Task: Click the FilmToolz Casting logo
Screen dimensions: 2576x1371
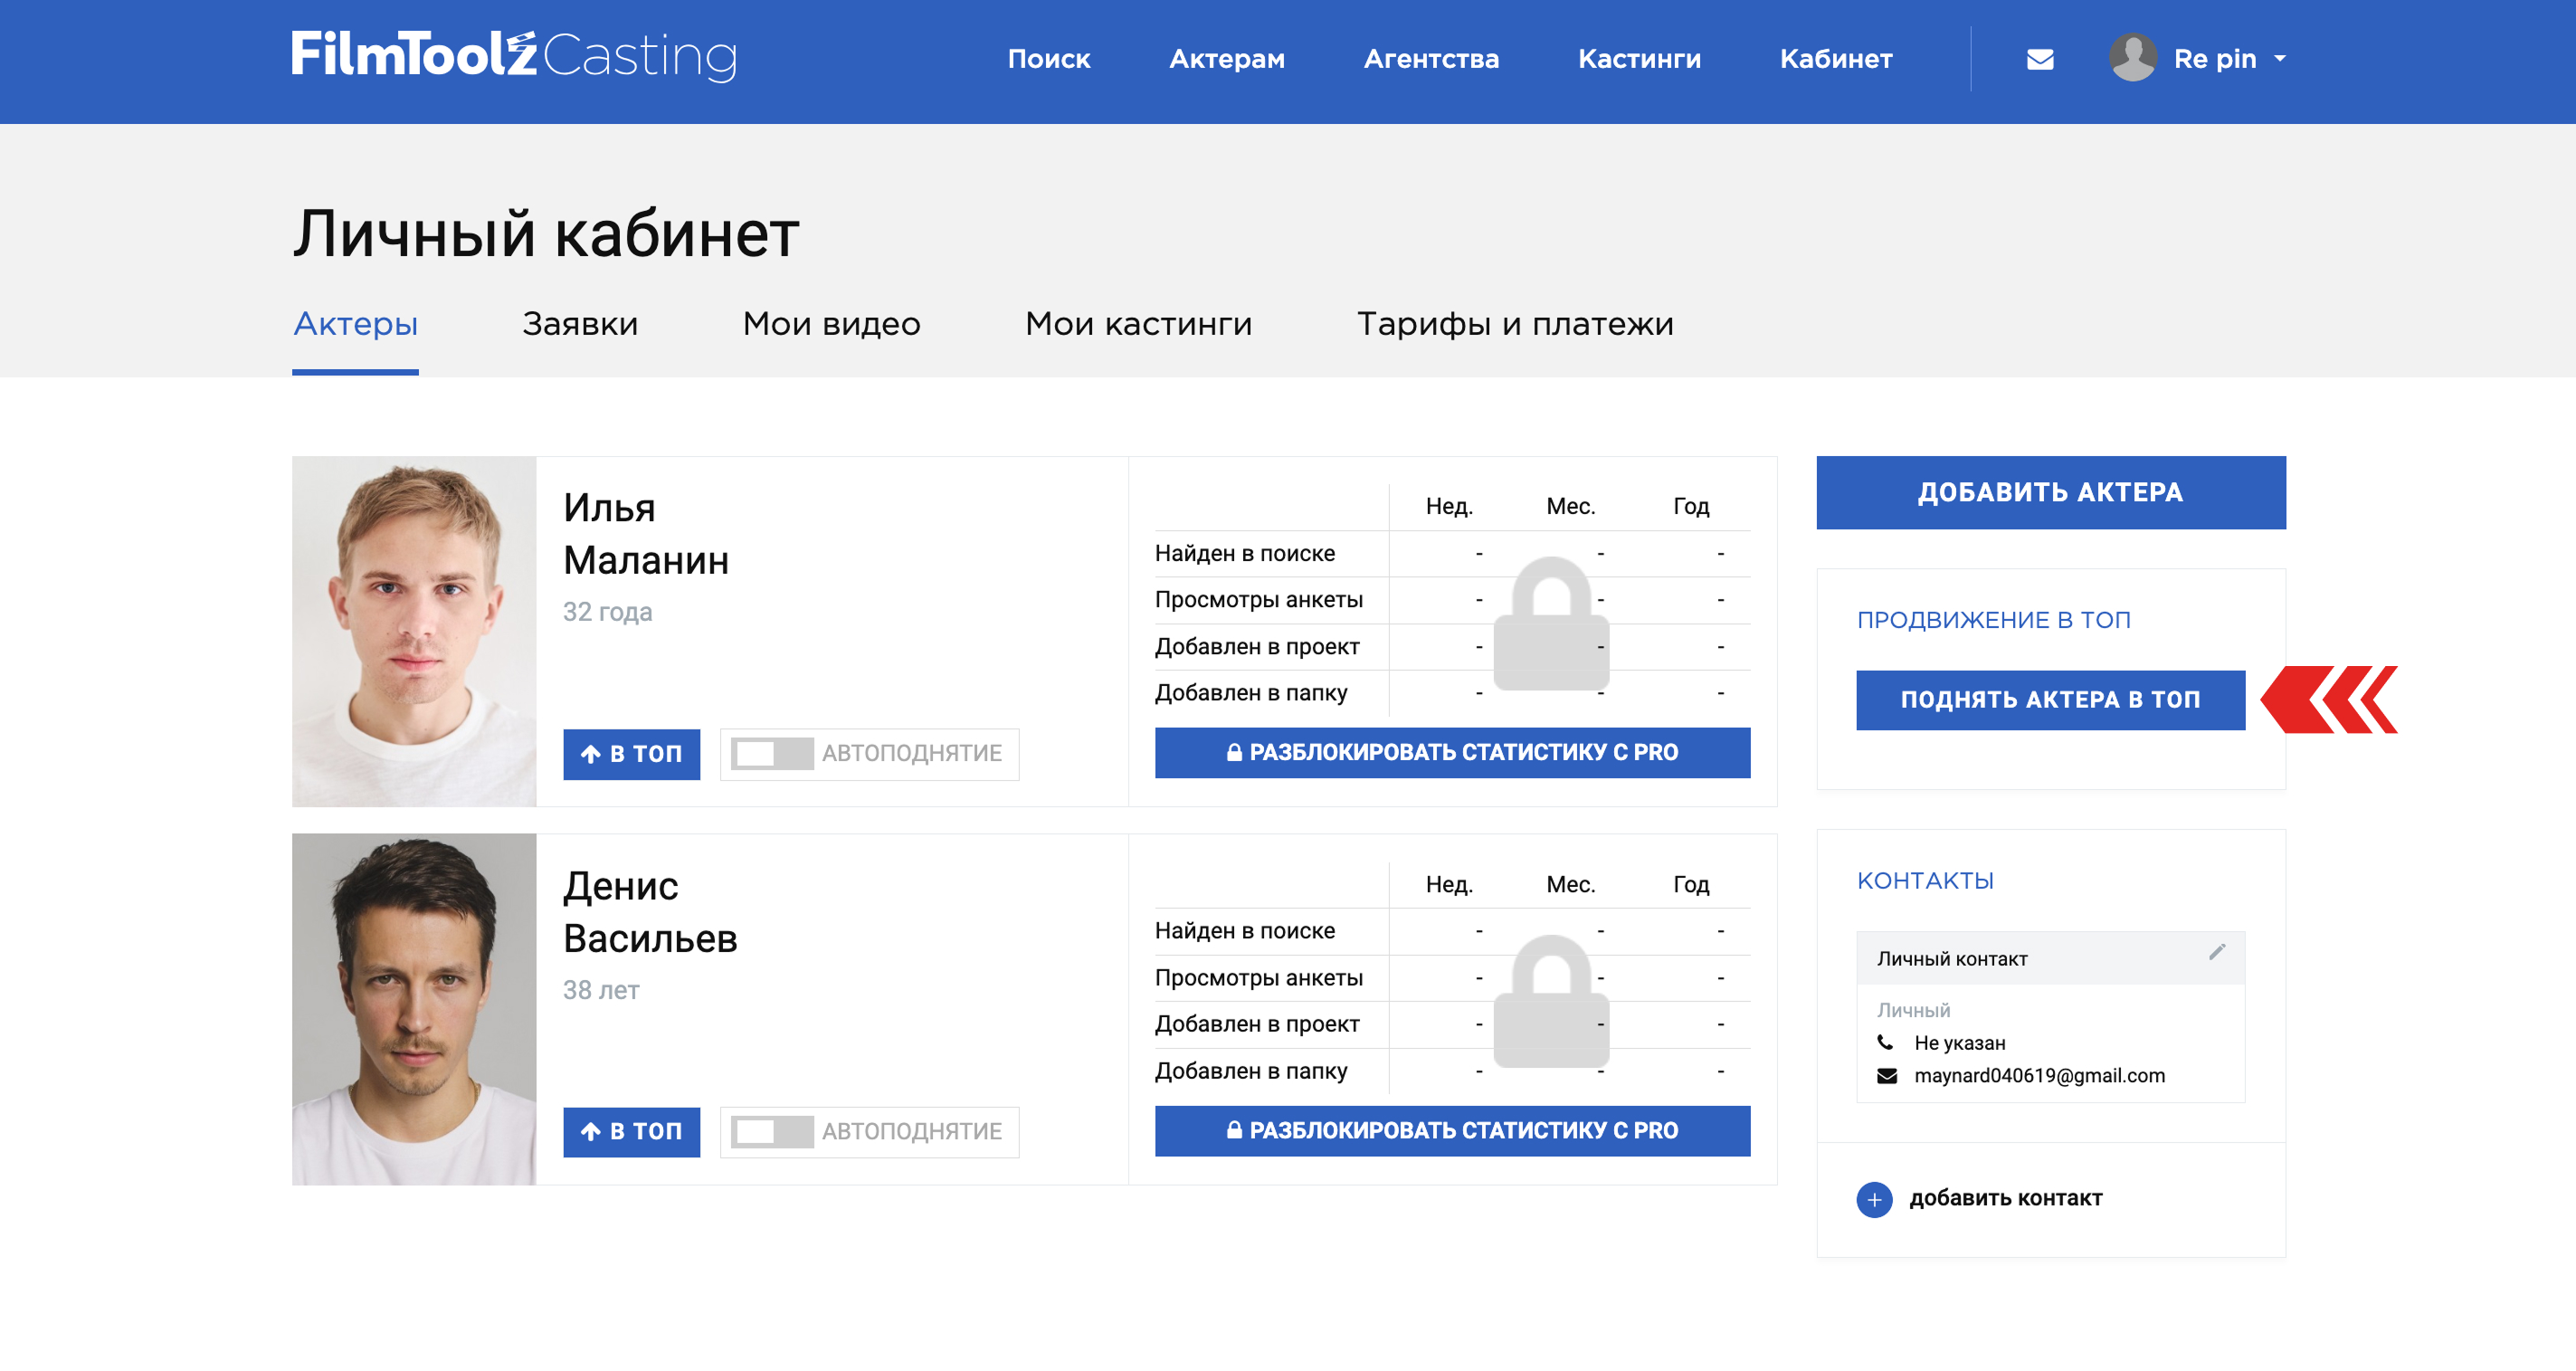Action: tap(514, 56)
